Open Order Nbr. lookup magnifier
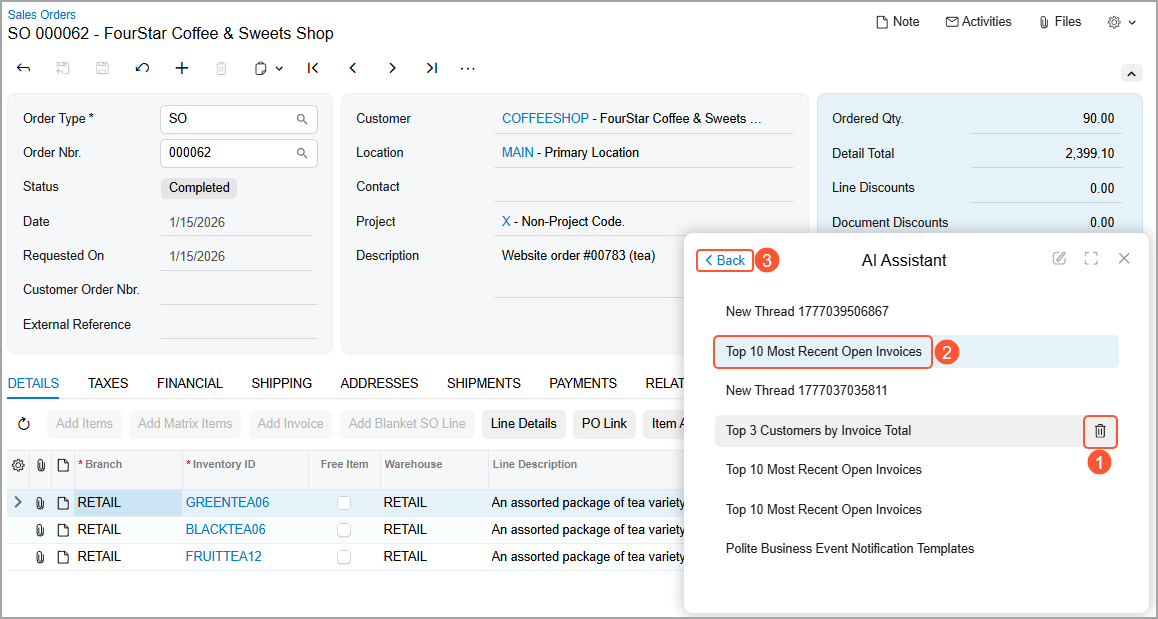 302,153
